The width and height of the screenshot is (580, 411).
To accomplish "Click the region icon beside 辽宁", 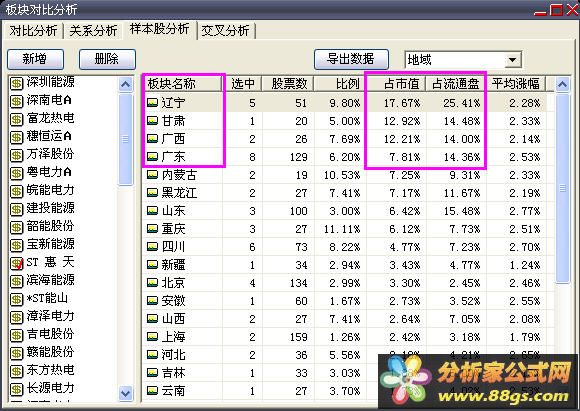I will click(152, 103).
